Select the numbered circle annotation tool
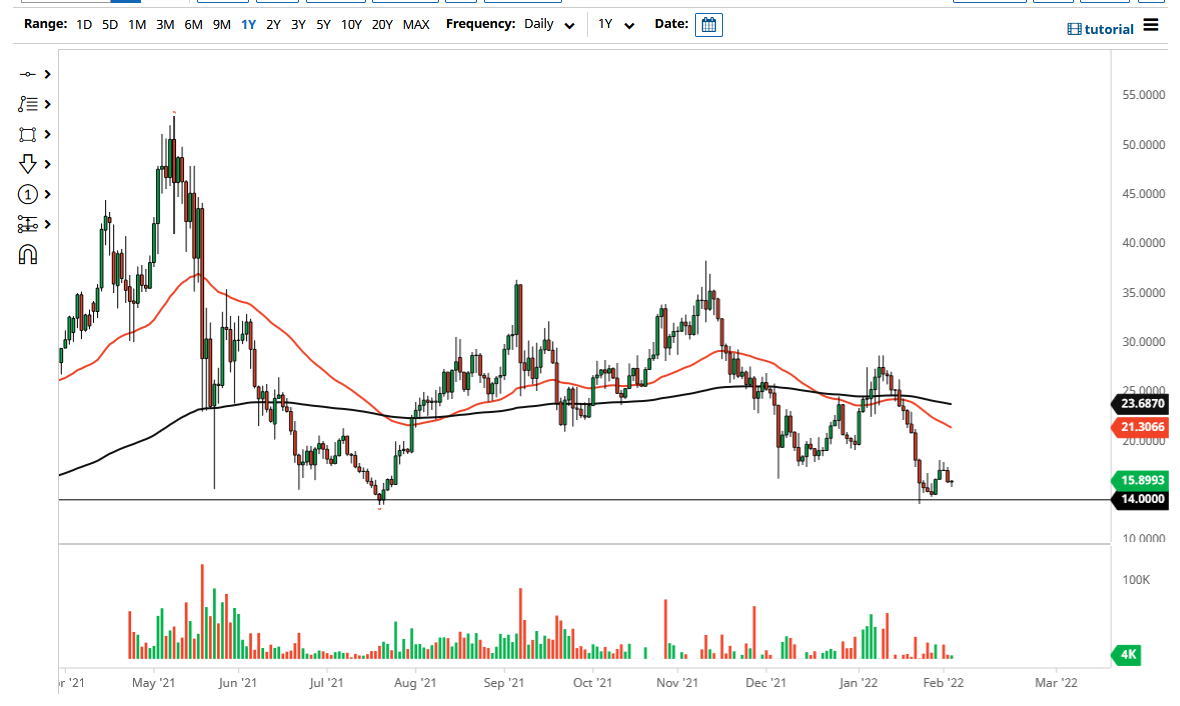The height and width of the screenshot is (706, 1180). (27, 193)
